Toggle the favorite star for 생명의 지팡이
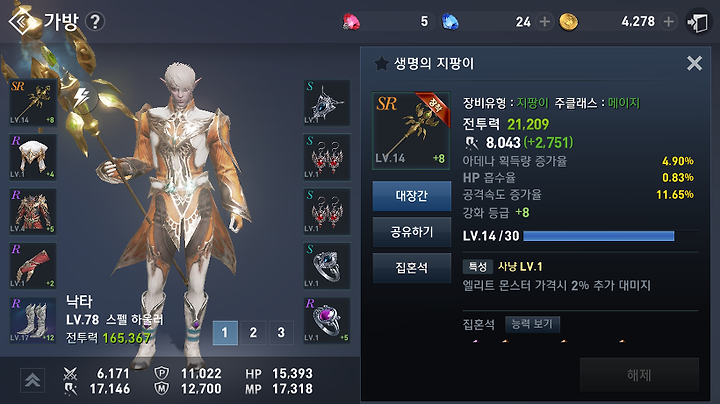Screen dimensions: 720x404 (381, 63)
